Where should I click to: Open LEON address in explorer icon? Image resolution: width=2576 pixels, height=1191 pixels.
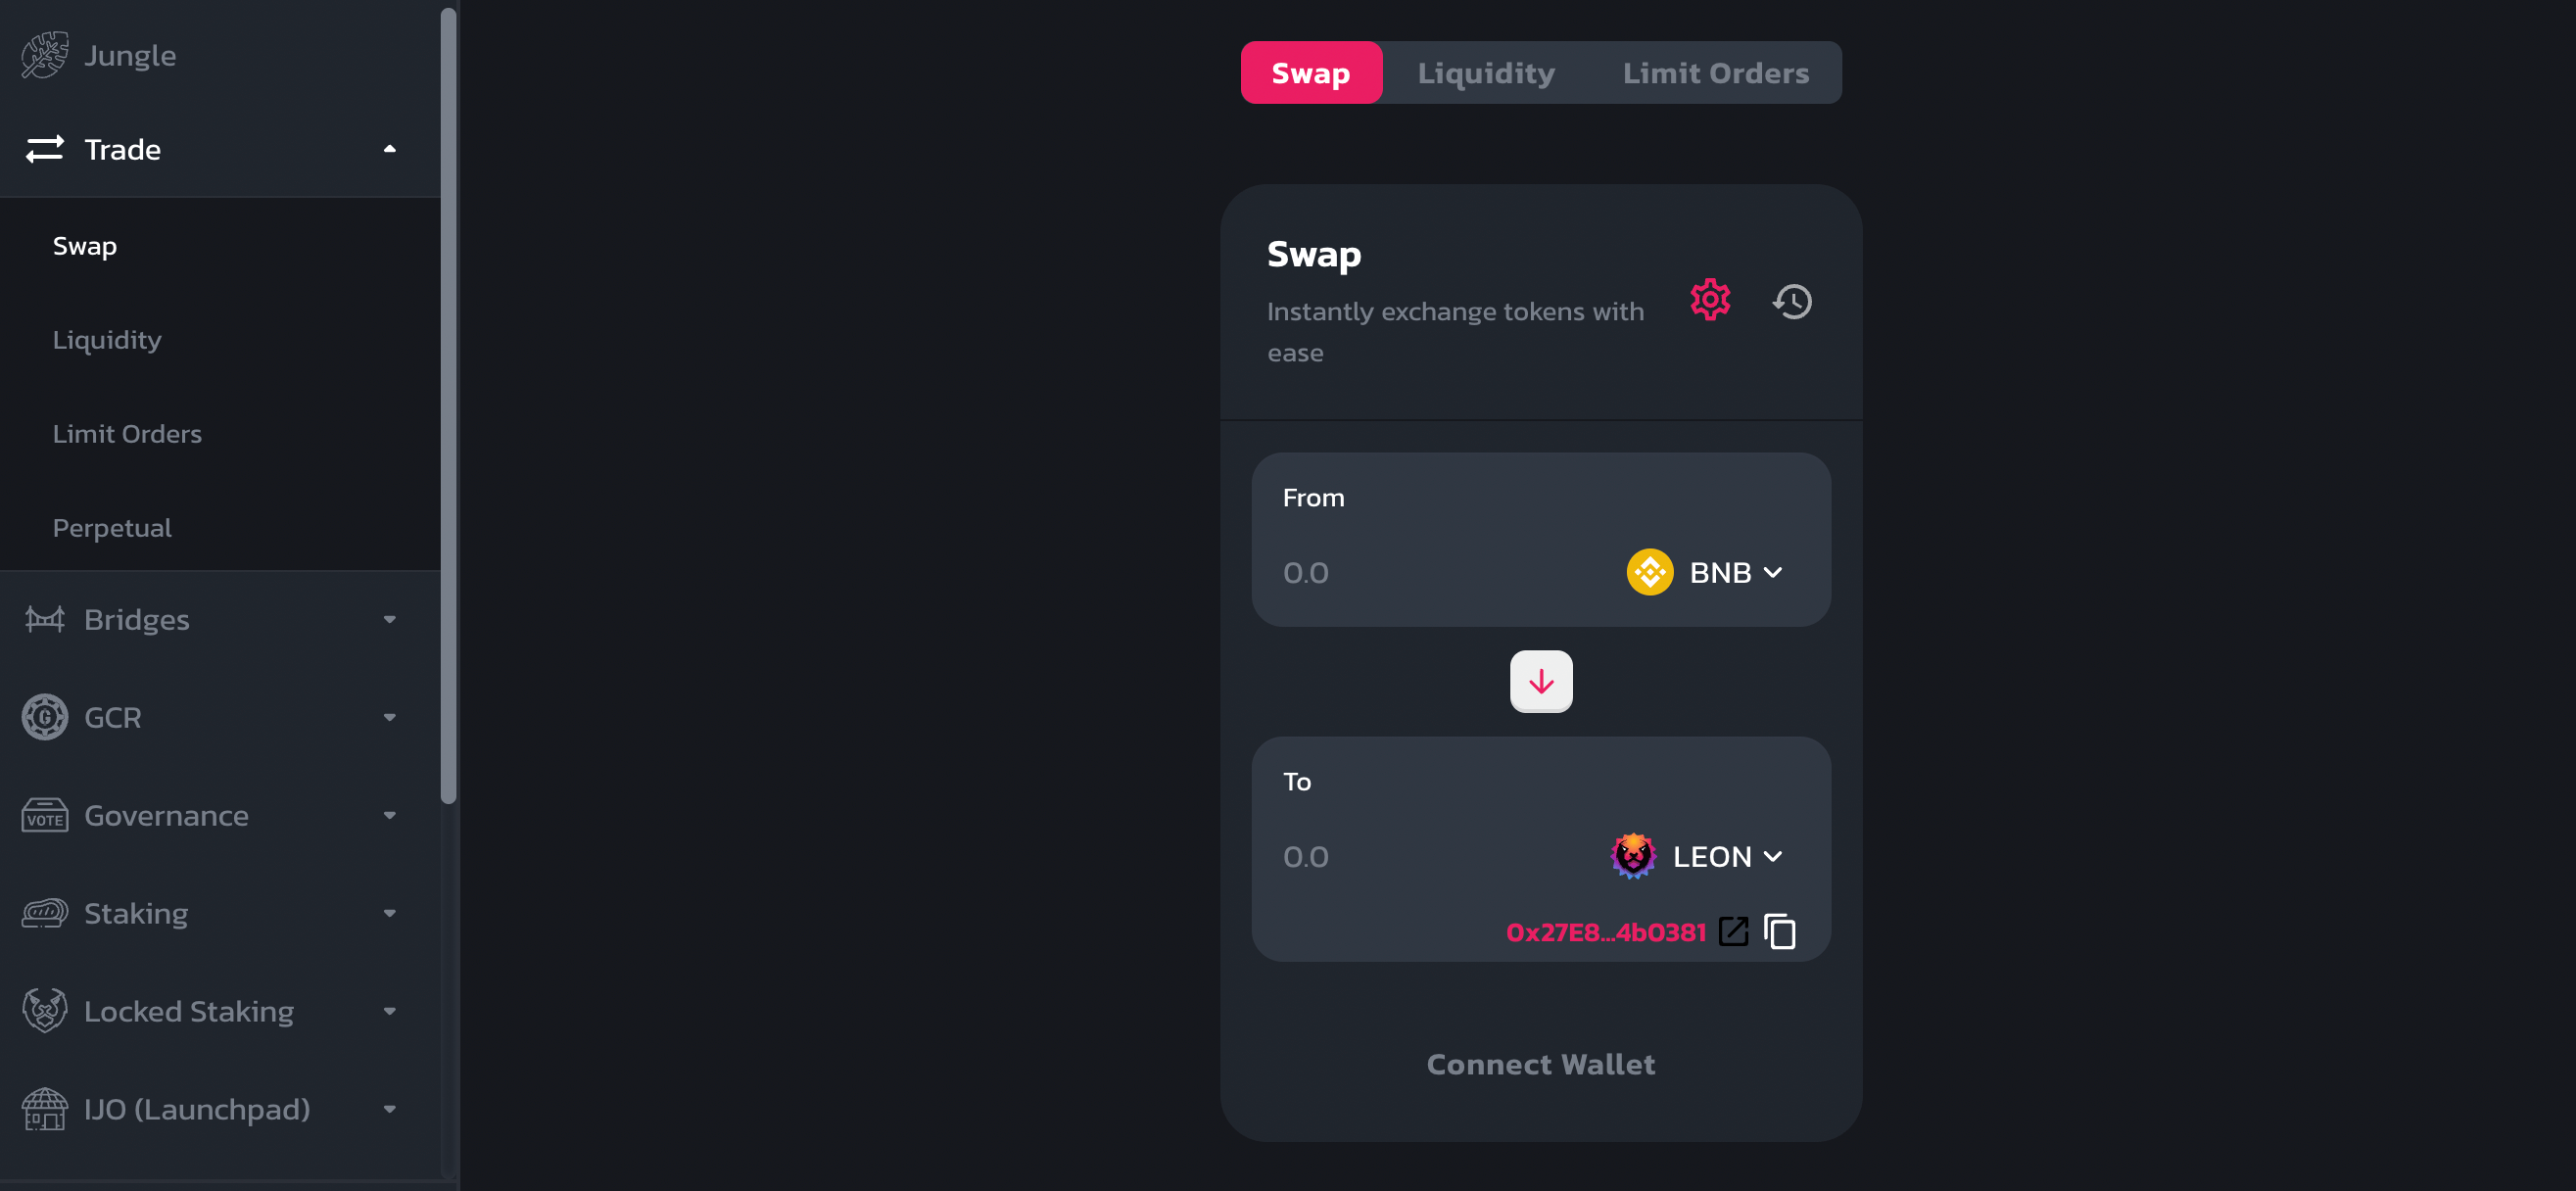1733,931
